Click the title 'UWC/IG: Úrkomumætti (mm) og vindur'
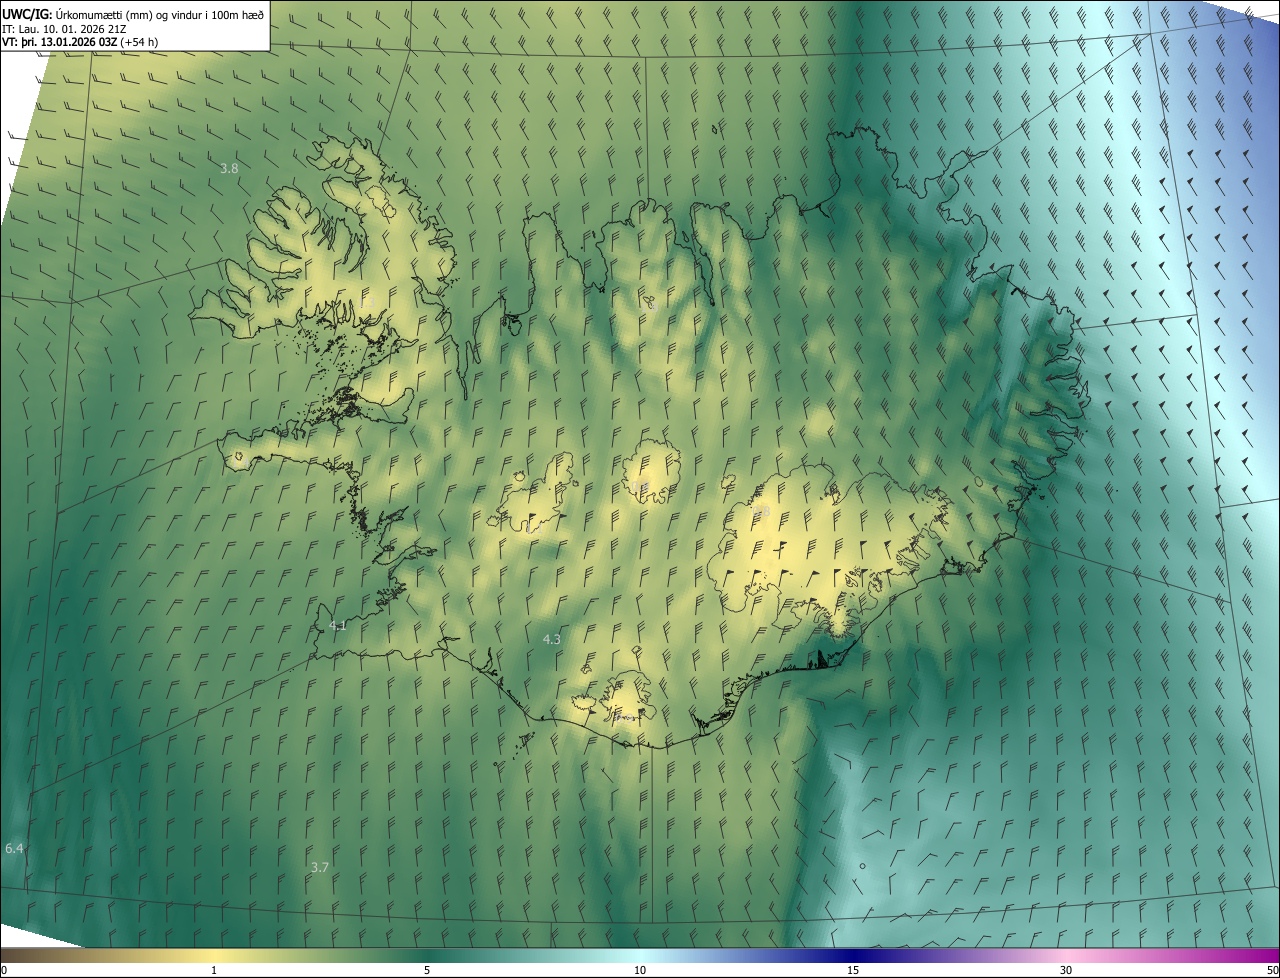This screenshot has width=1280, height=978. pyautogui.click(x=133, y=14)
